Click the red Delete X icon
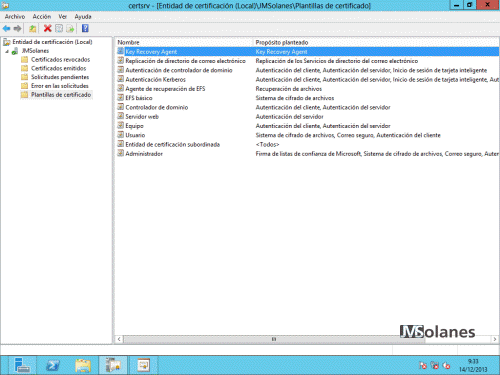Viewport: 500px width, 375px height. 48,29
